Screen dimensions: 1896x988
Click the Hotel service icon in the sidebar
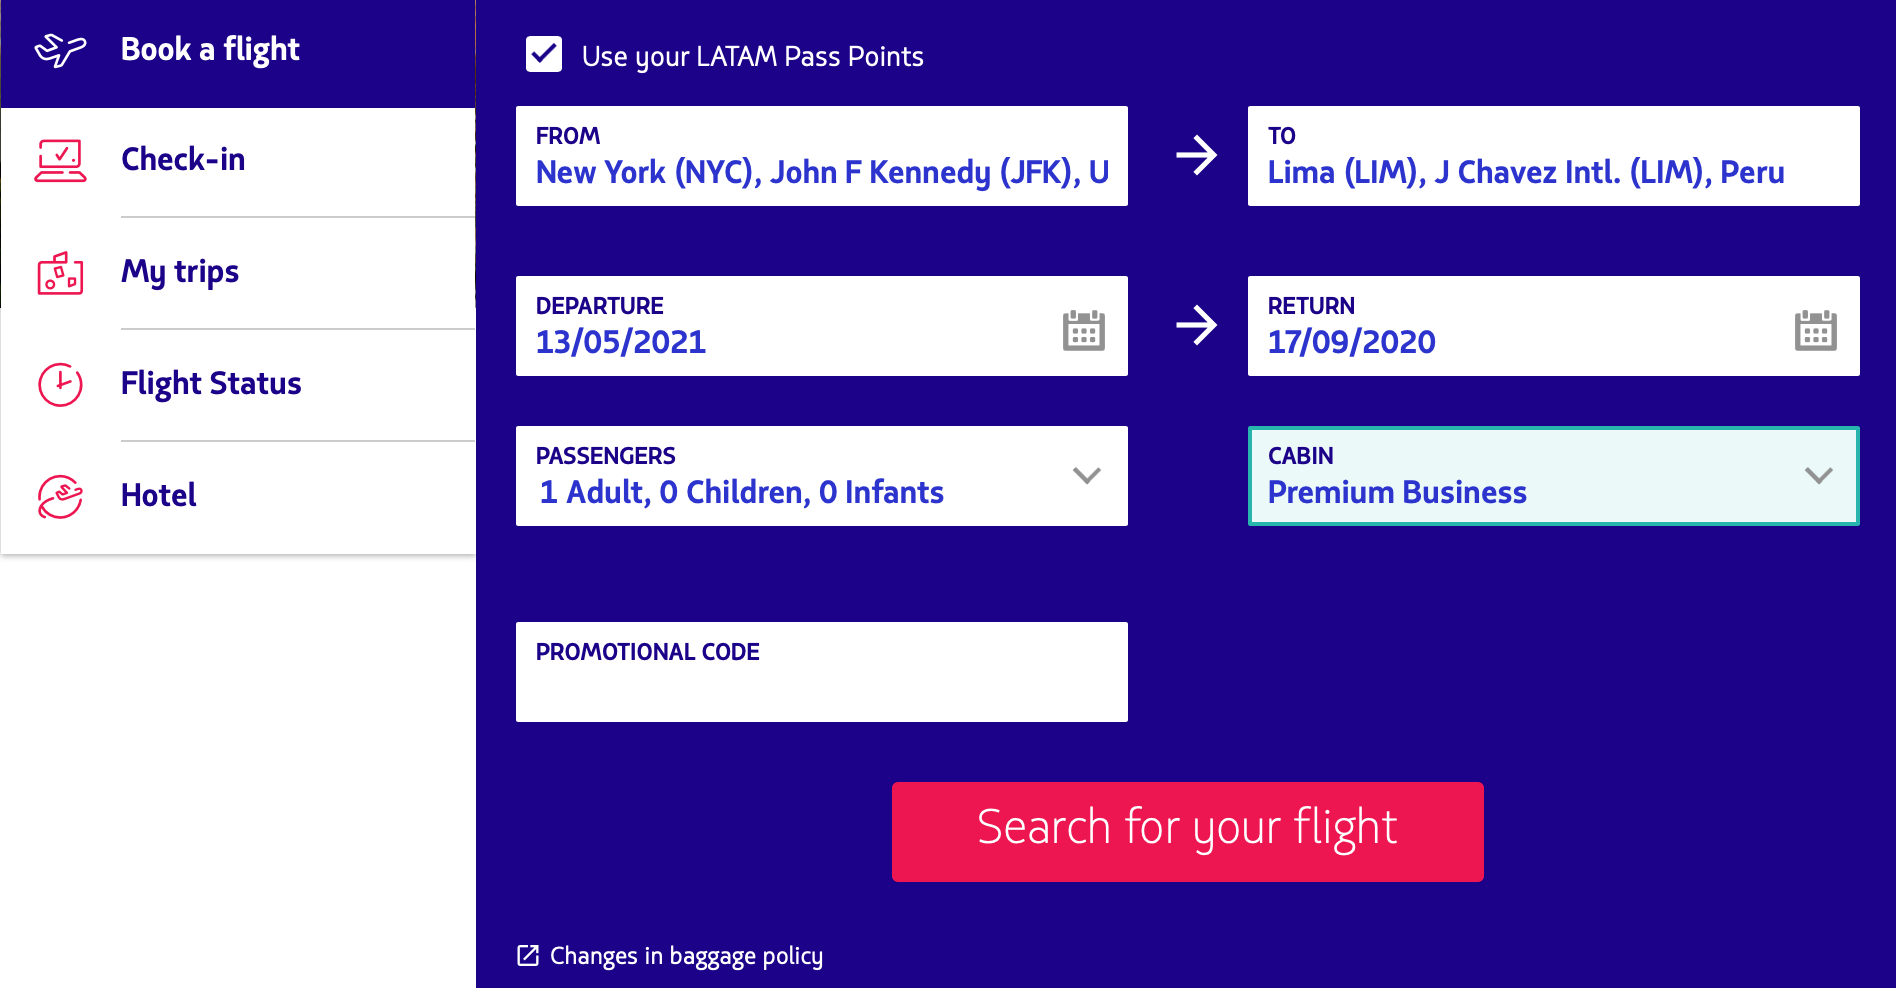coord(62,494)
